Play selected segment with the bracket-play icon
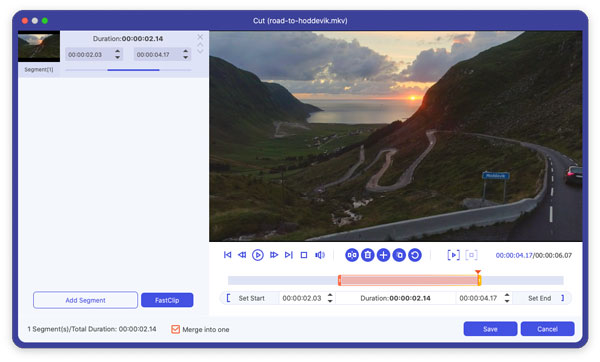 (453, 255)
